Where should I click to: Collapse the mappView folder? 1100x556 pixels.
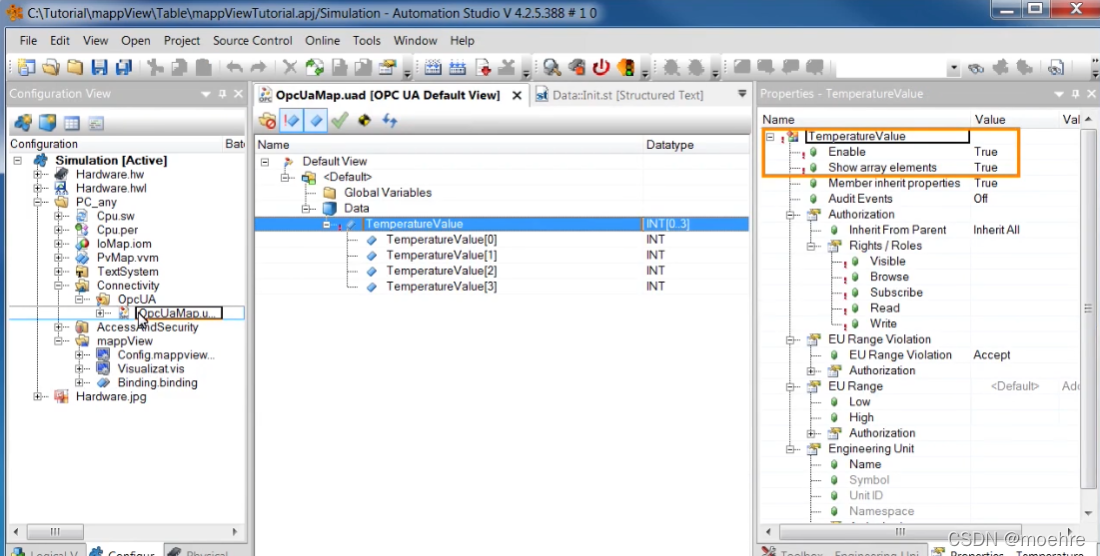pyautogui.click(x=58, y=341)
